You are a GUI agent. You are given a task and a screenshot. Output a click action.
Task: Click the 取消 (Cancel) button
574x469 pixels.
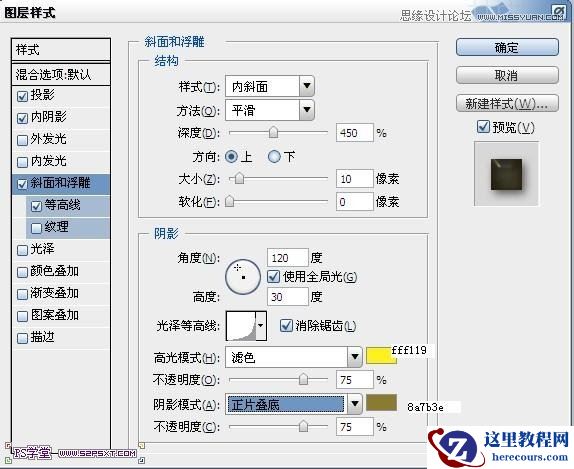coord(507,75)
